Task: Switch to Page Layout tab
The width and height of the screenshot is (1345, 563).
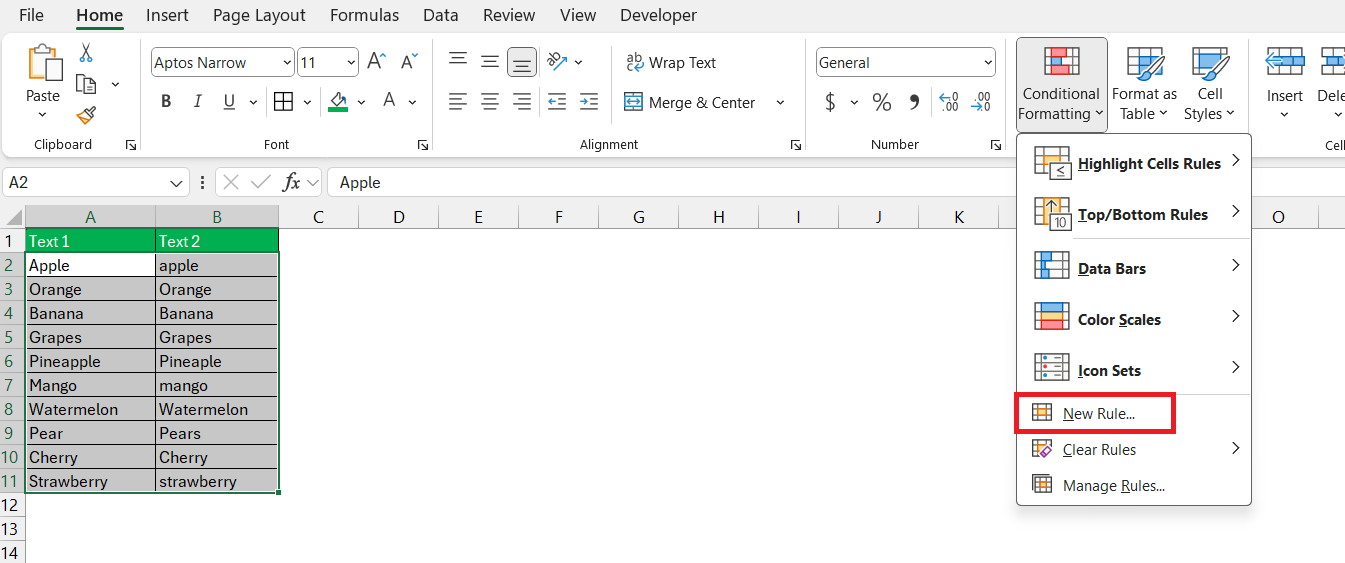Action: click(259, 15)
